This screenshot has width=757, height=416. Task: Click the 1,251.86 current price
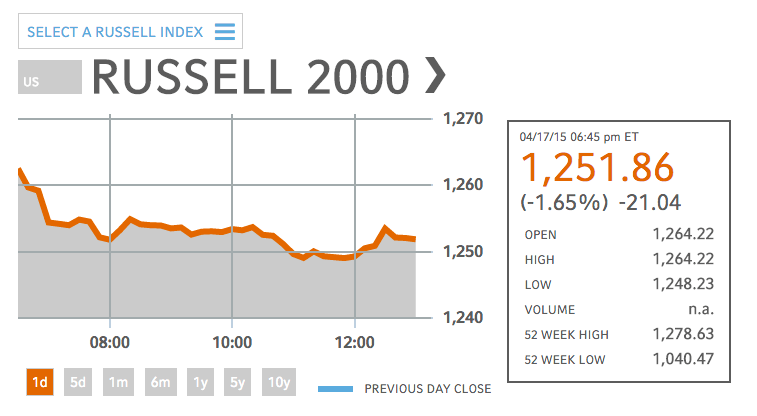tap(598, 168)
